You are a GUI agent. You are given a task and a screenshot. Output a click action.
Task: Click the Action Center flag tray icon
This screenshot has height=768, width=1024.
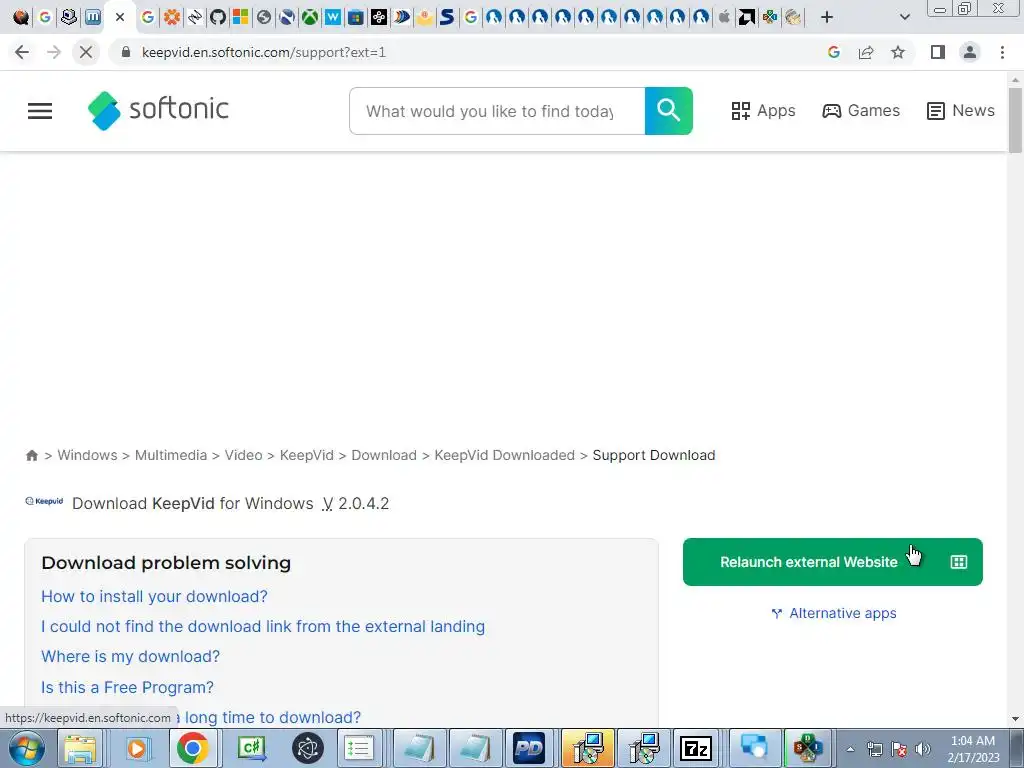pos(899,749)
